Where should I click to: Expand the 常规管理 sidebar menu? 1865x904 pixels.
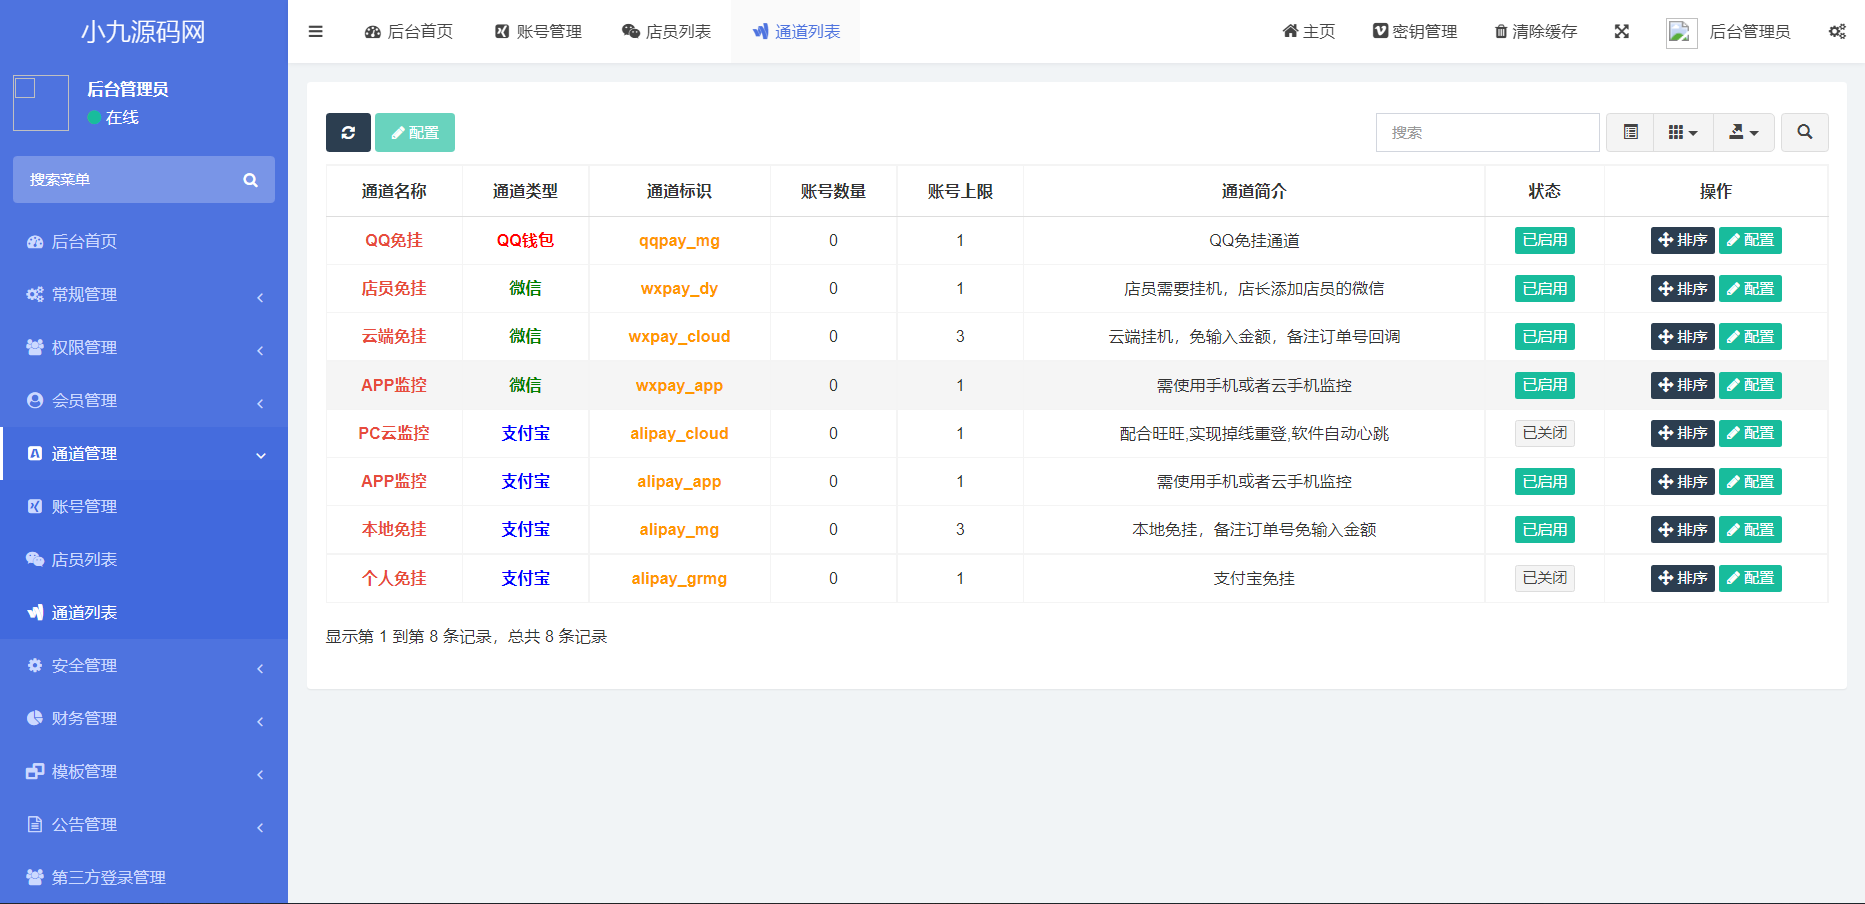(144, 294)
